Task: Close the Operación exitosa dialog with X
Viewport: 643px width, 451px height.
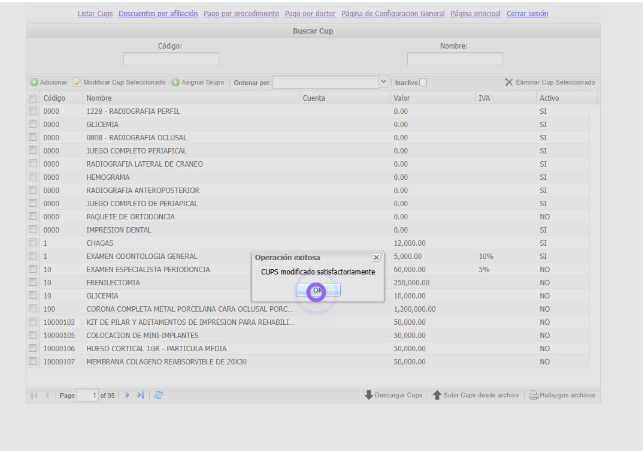Action: pos(376,257)
